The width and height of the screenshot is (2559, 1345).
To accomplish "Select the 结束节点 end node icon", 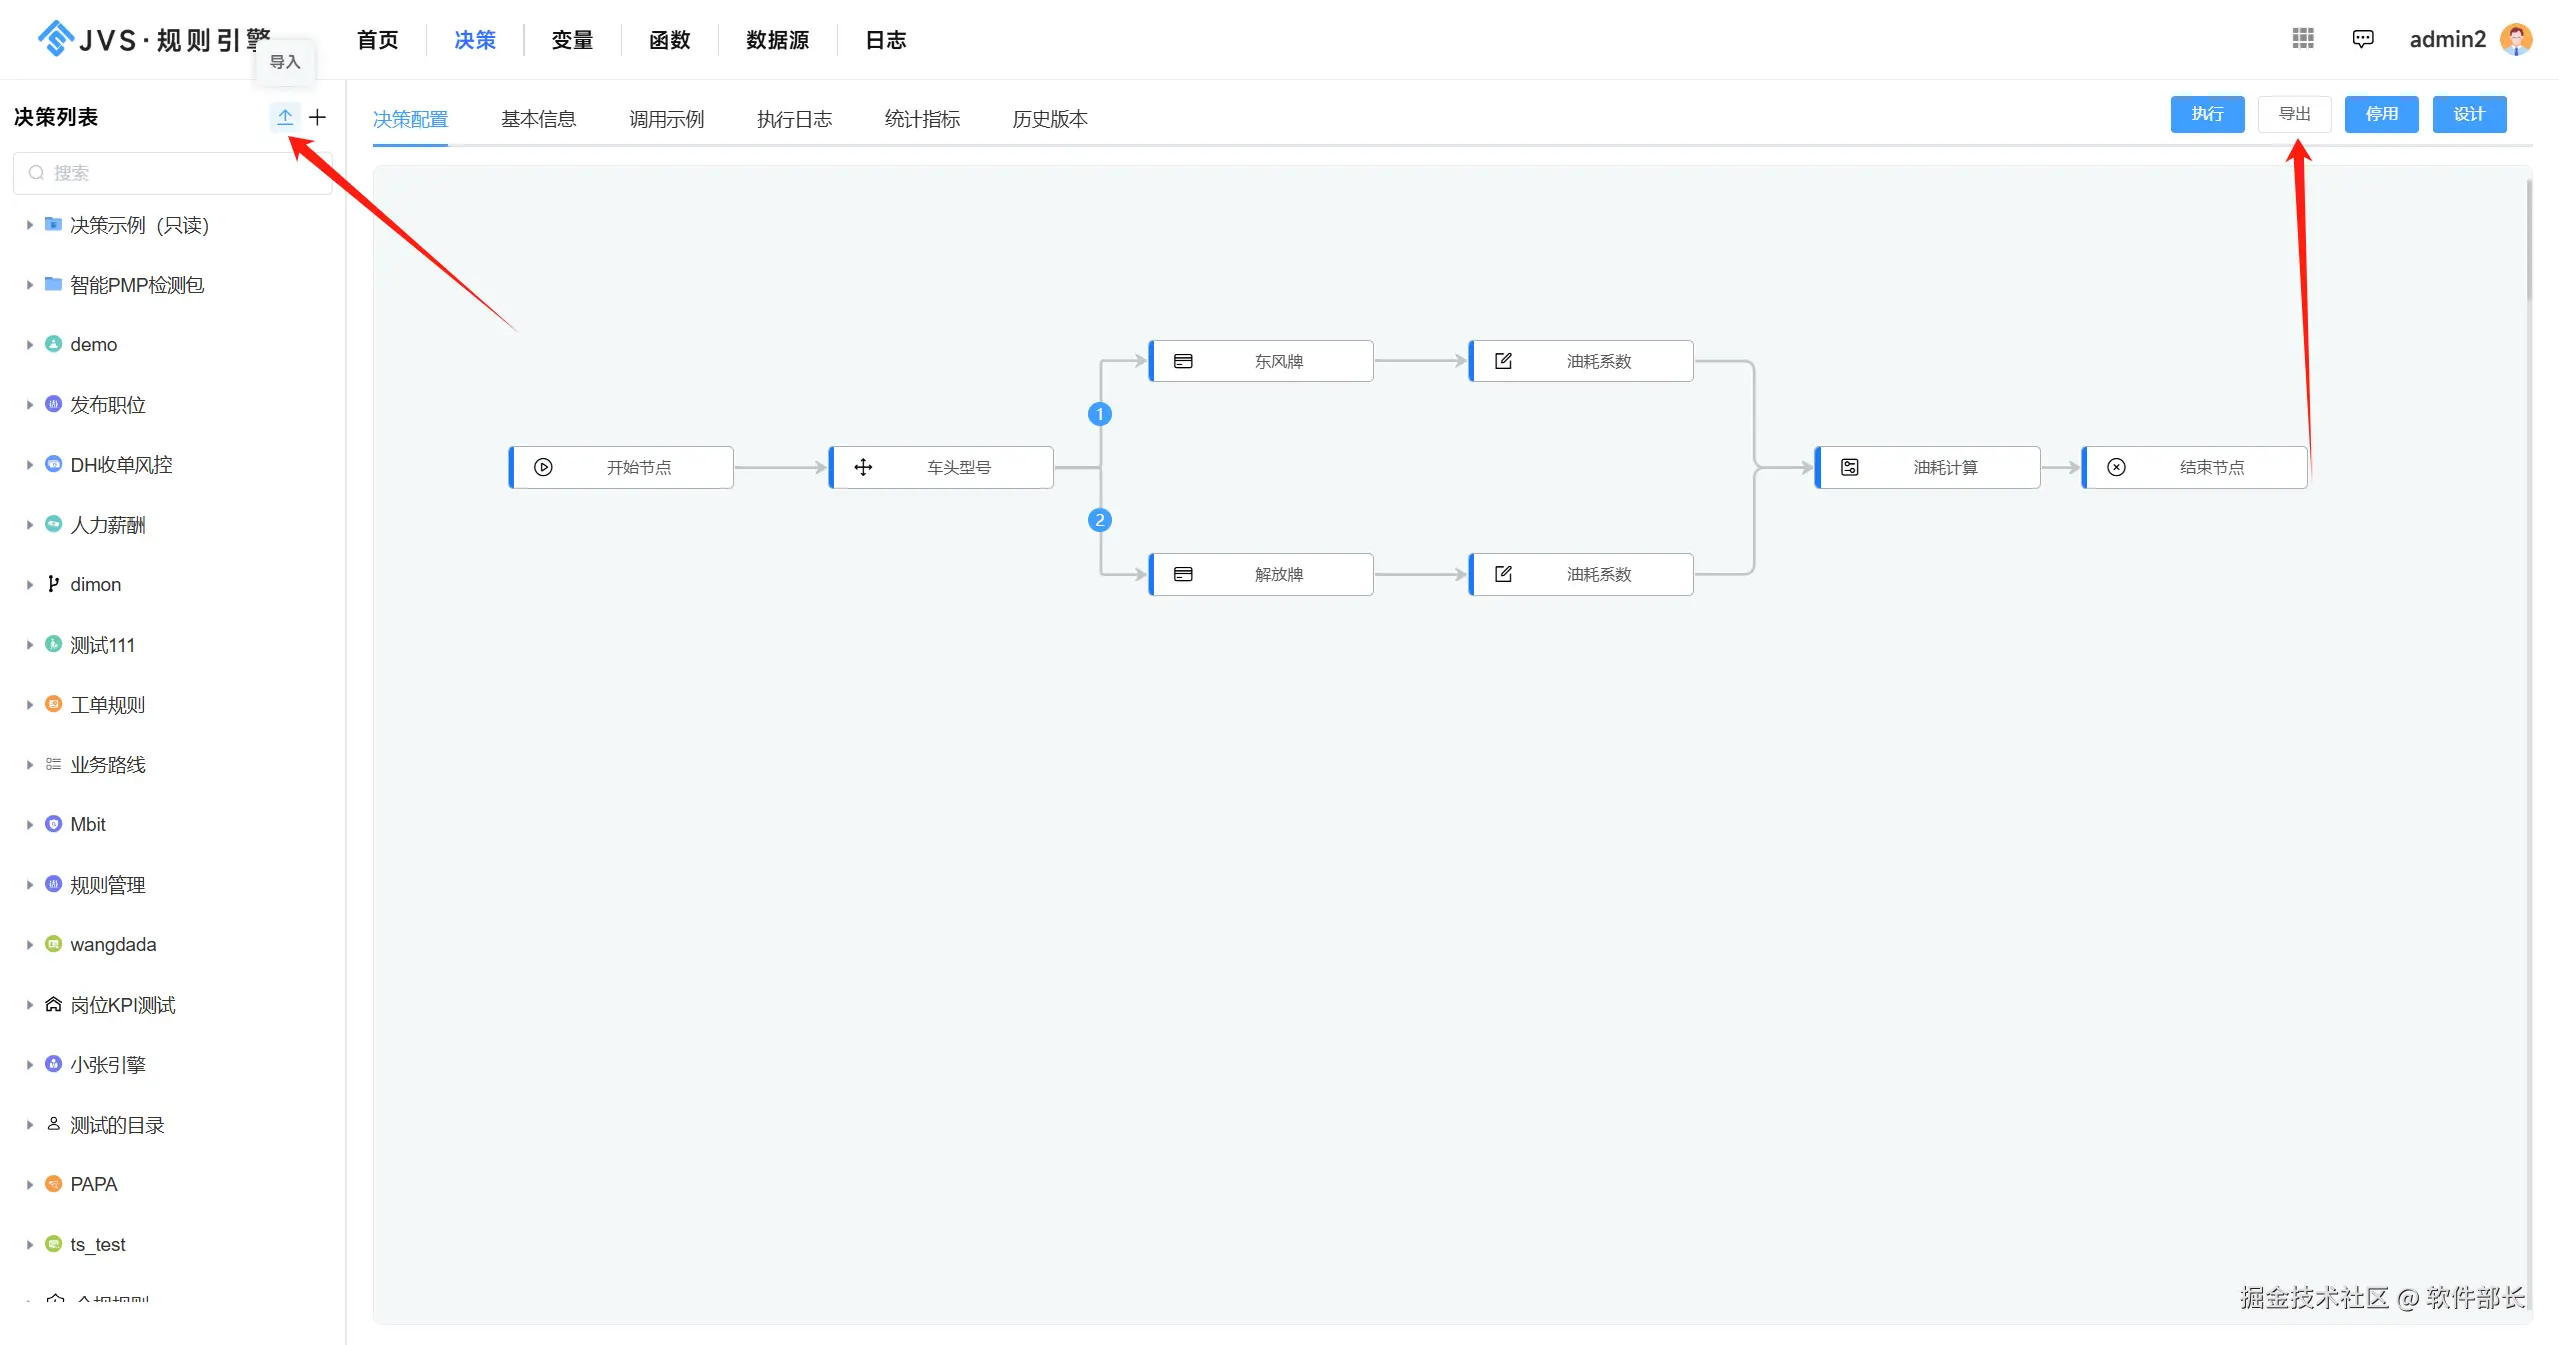I will pos(2116,467).
